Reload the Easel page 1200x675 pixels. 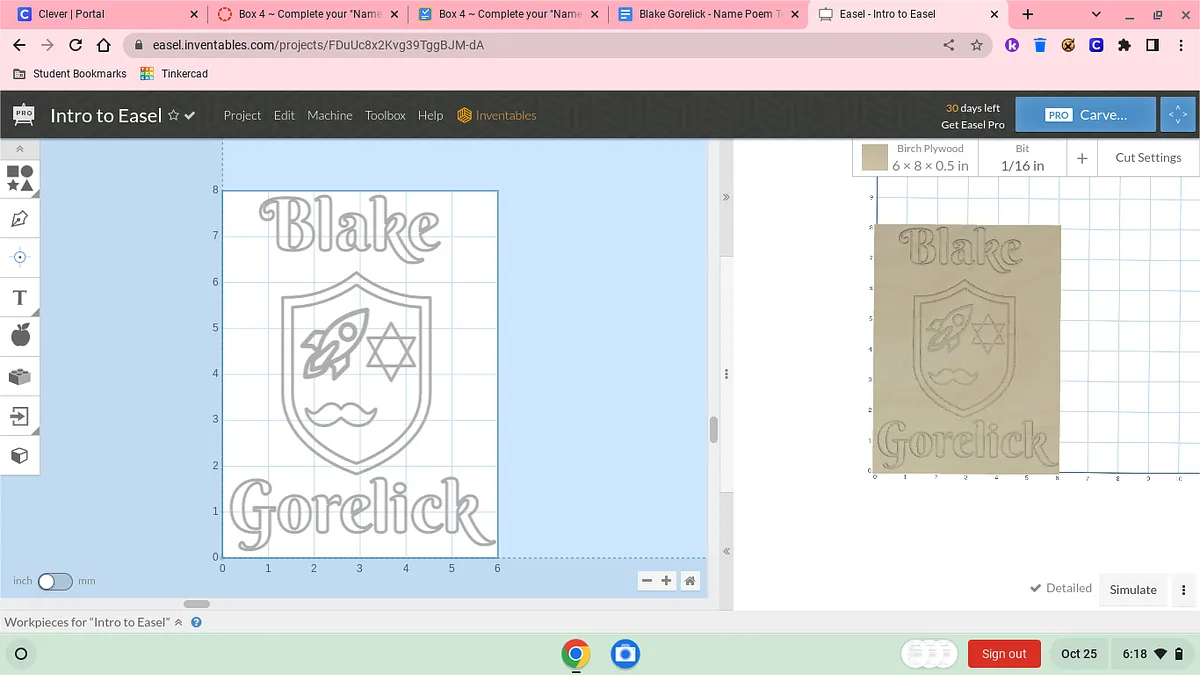point(75,45)
